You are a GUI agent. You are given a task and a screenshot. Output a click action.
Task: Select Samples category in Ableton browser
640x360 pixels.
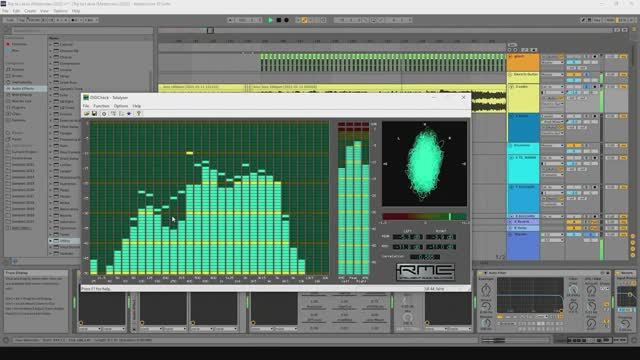pyautogui.click(x=18, y=120)
